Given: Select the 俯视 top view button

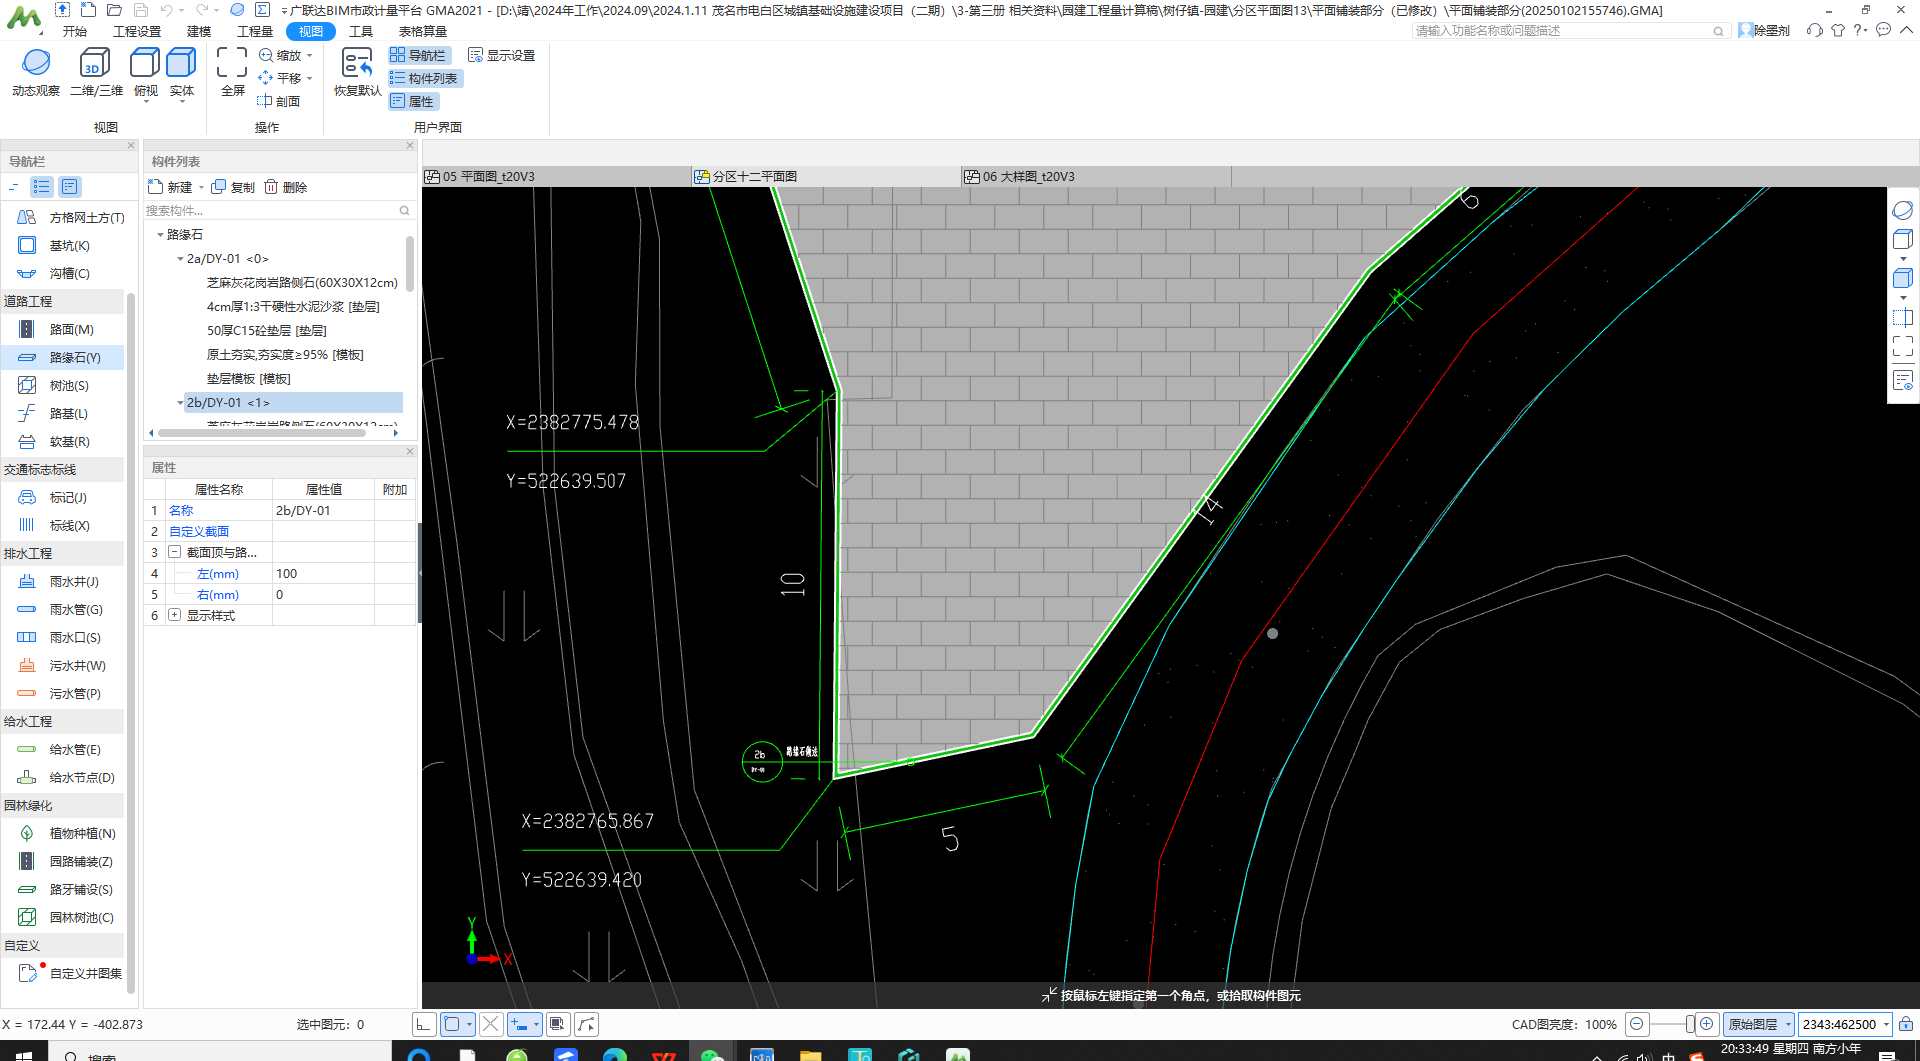Looking at the screenshot, I should click(146, 73).
